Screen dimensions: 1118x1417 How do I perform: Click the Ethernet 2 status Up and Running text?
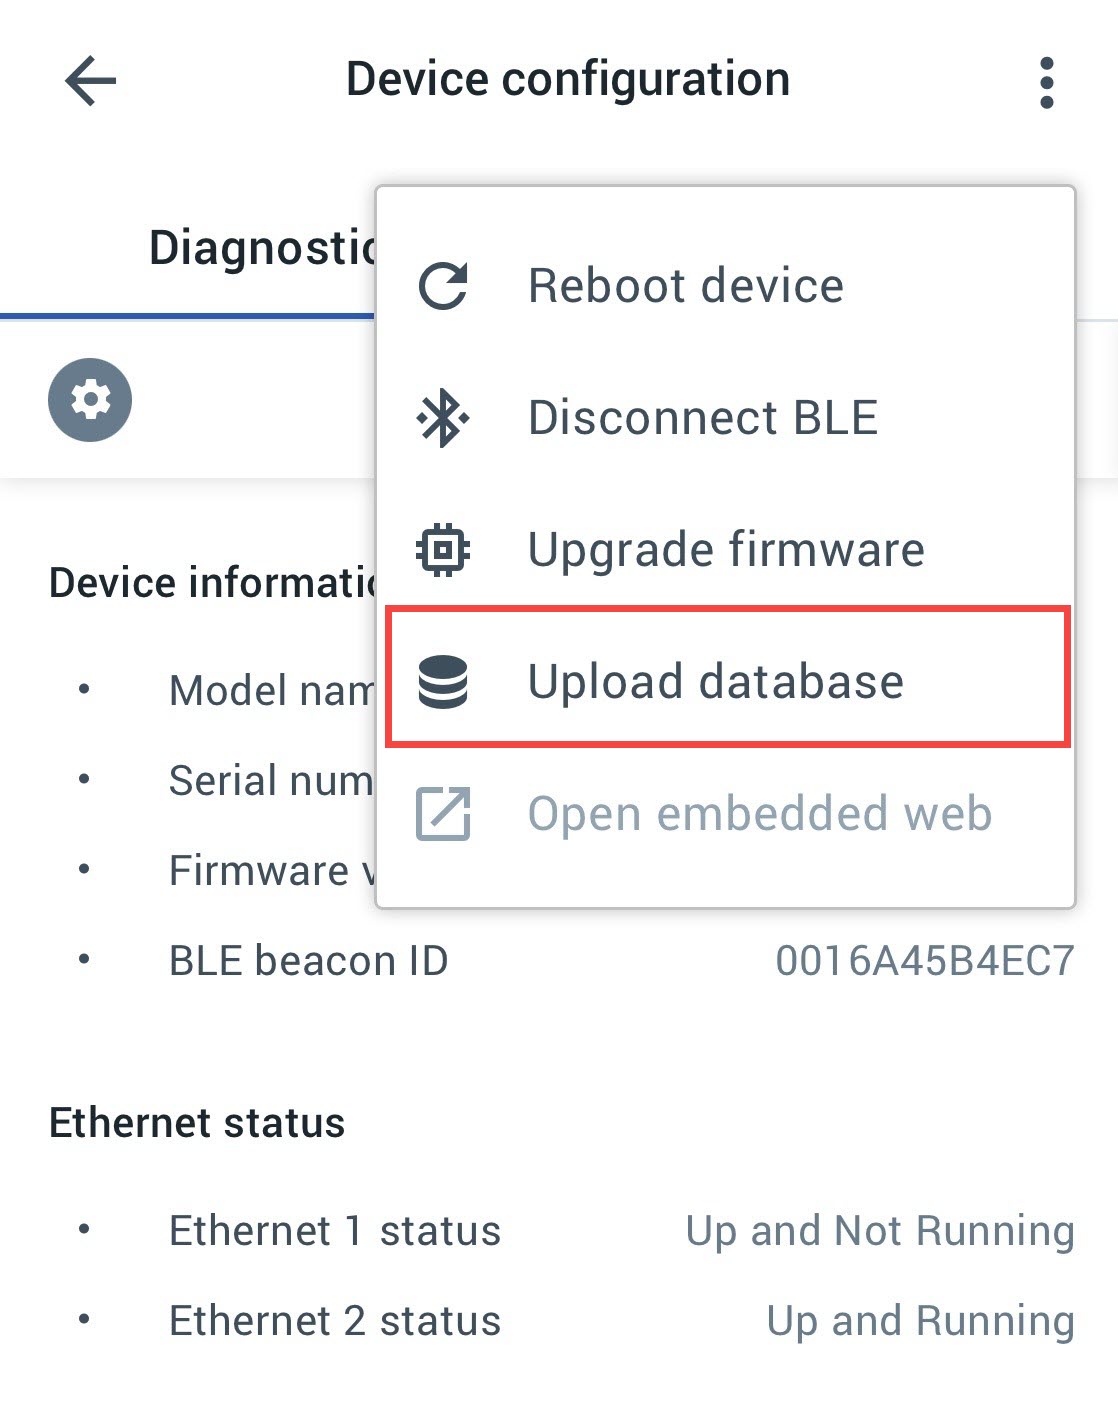click(922, 1320)
